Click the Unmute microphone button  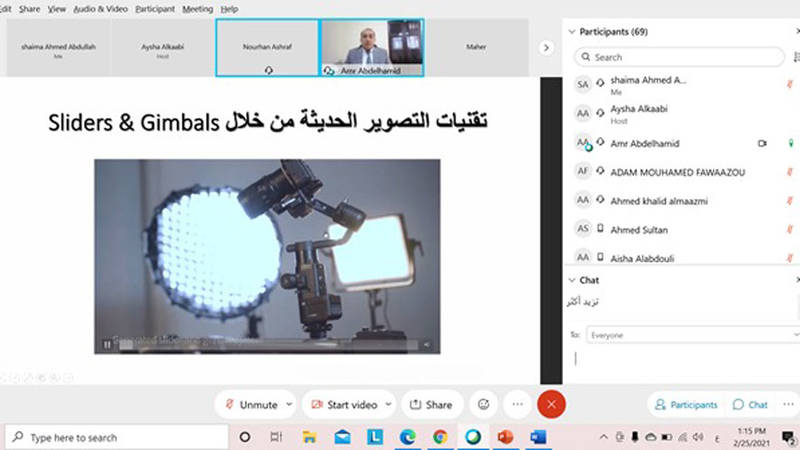pyautogui.click(x=251, y=405)
